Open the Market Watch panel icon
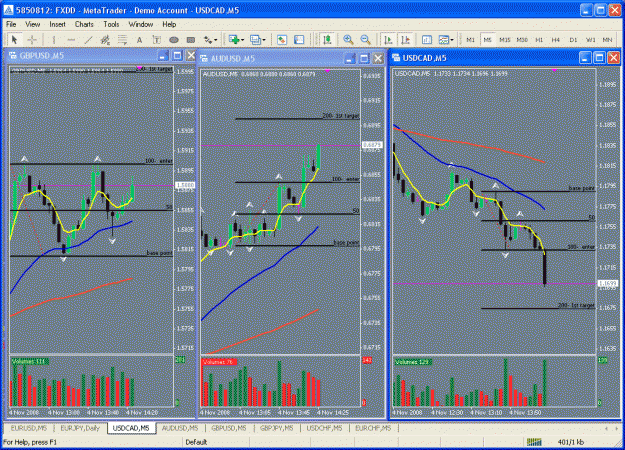This screenshot has width=625, height=450. pos(282,39)
